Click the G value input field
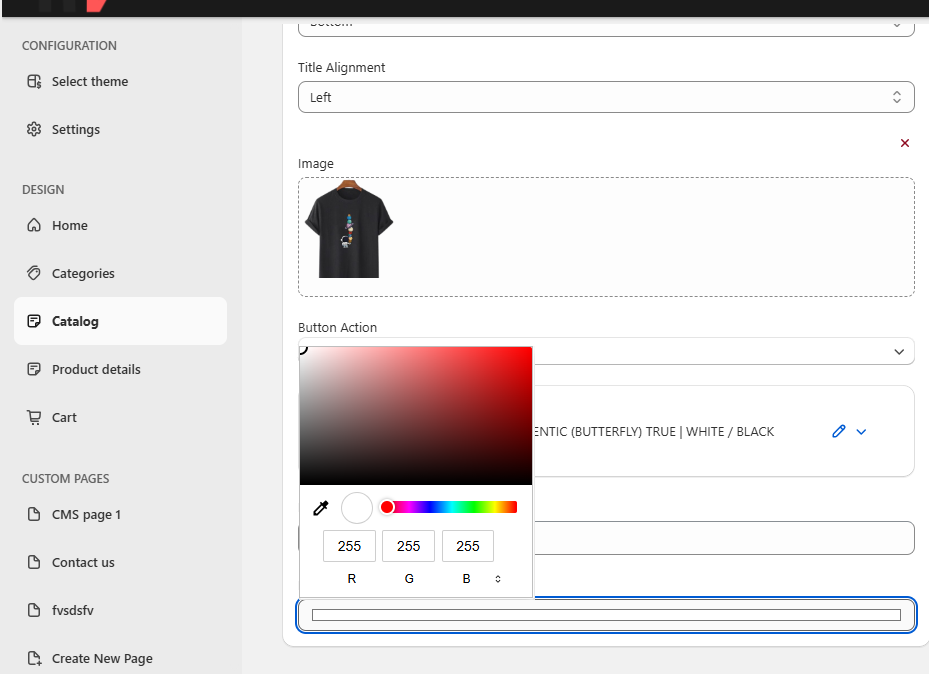Screen dimensions: 929x674 408,545
